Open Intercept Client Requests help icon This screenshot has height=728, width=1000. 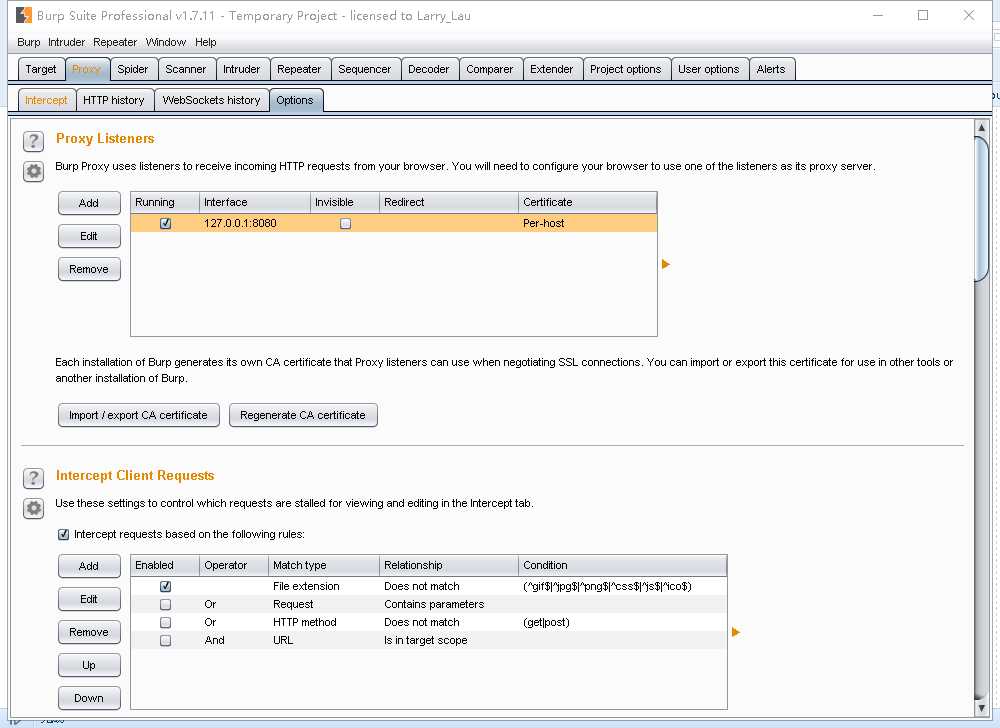tap(33, 478)
